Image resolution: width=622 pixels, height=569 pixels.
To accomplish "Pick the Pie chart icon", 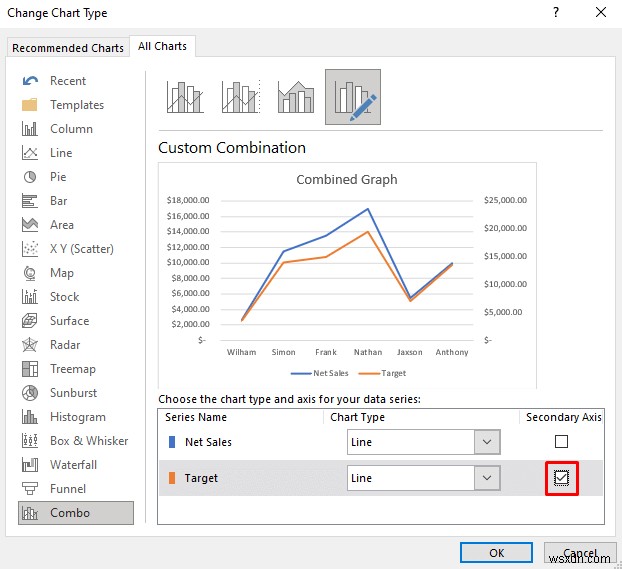I will tap(30, 177).
